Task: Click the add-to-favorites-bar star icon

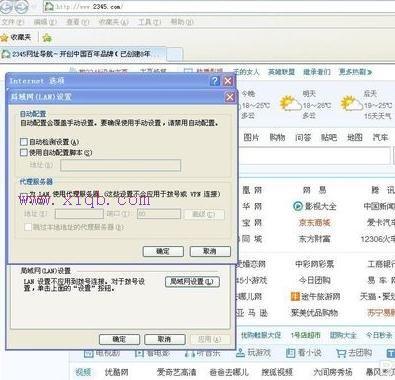Action: pyautogui.click(x=47, y=38)
